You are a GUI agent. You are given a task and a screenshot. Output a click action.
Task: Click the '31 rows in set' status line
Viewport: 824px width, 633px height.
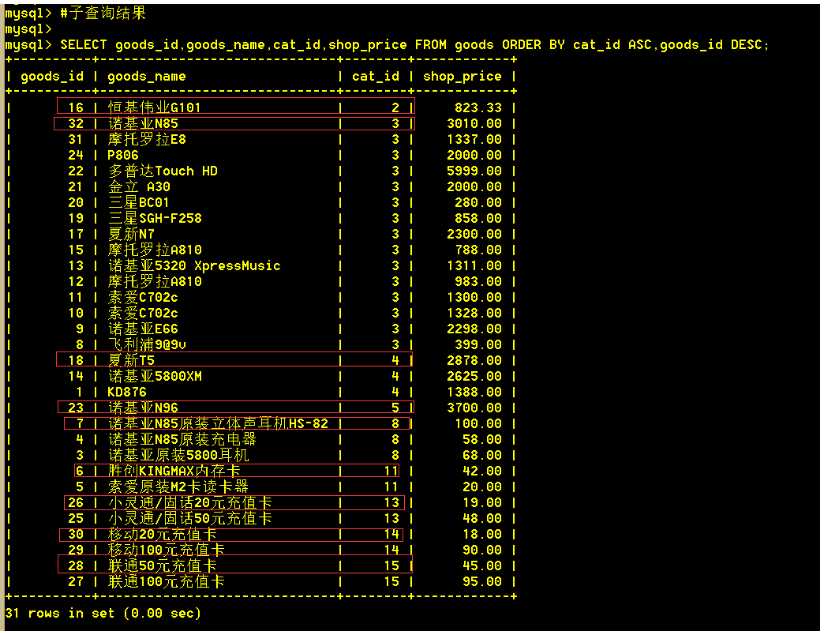click(103, 613)
